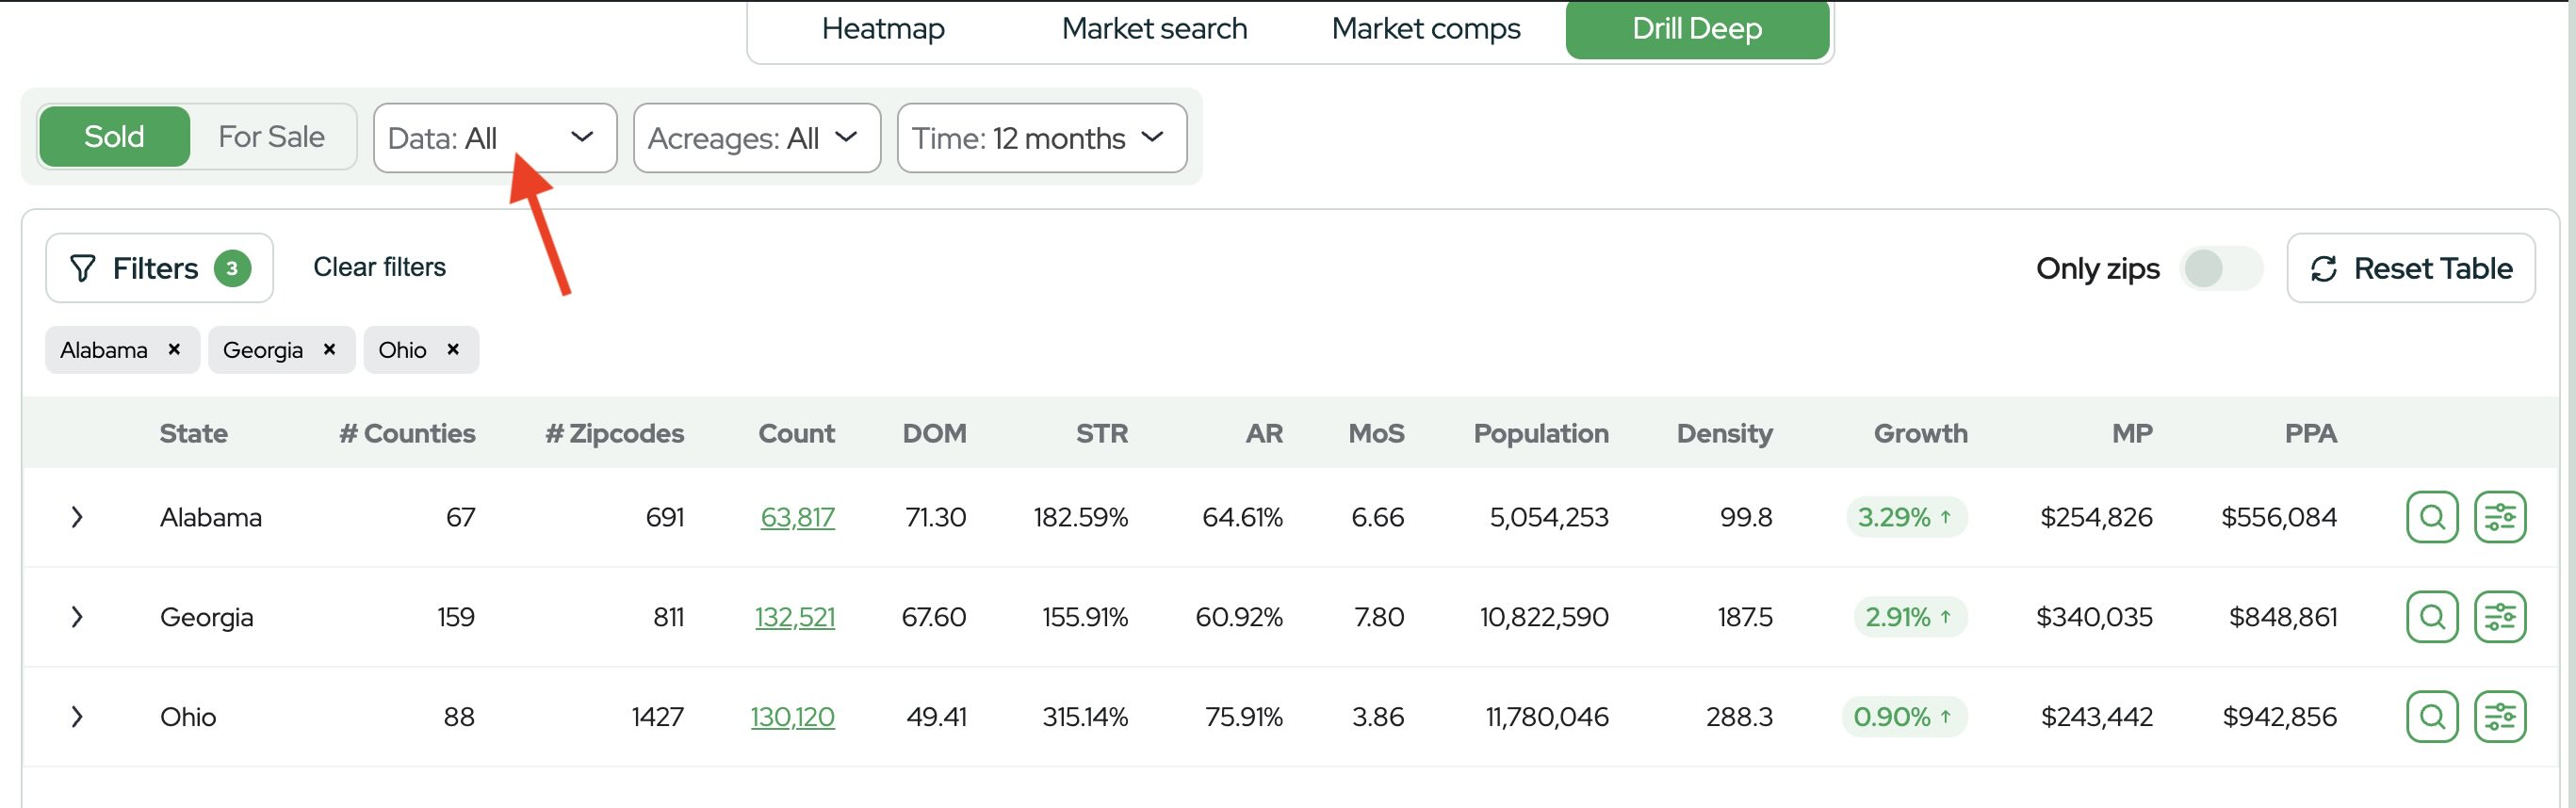The width and height of the screenshot is (2576, 808).
Task: Toggle the Only zips switch
Action: click(x=2220, y=268)
